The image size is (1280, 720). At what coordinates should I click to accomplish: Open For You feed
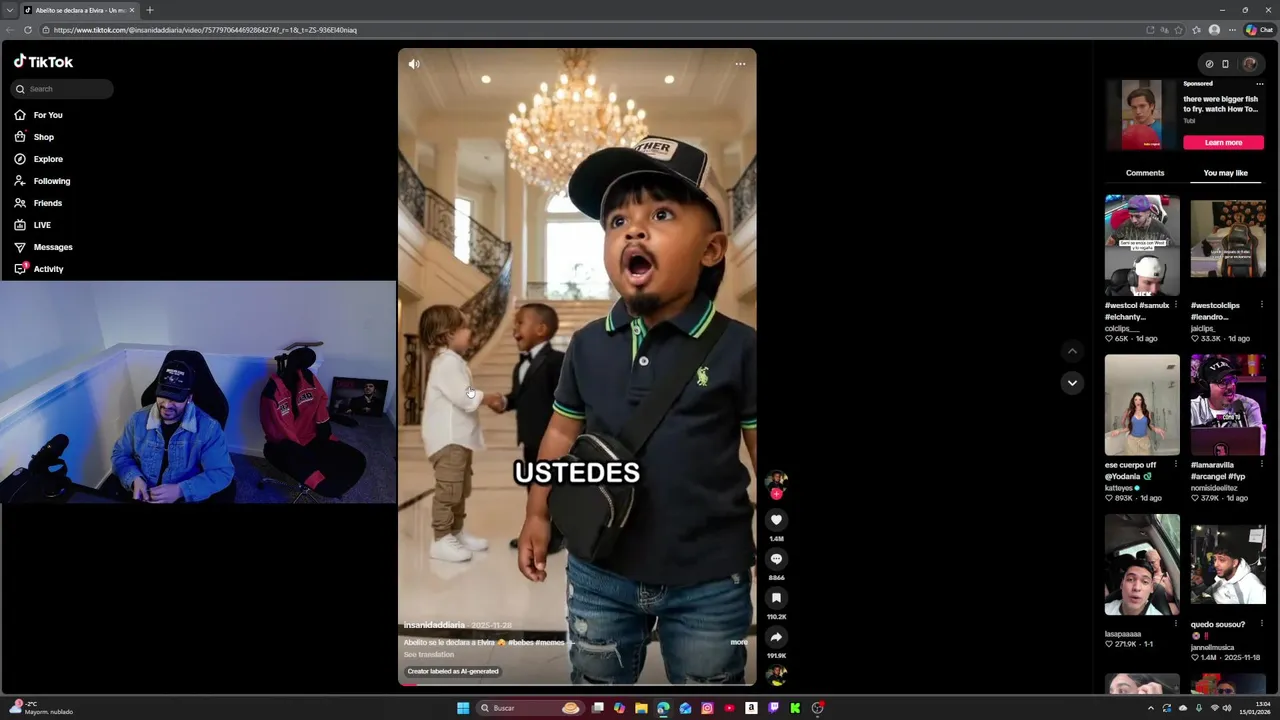[48, 115]
